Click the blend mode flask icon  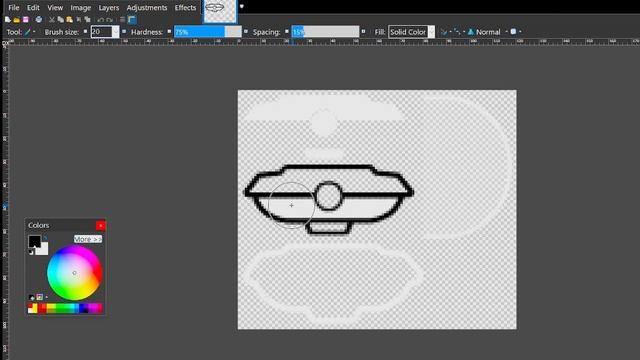[x=471, y=32]
